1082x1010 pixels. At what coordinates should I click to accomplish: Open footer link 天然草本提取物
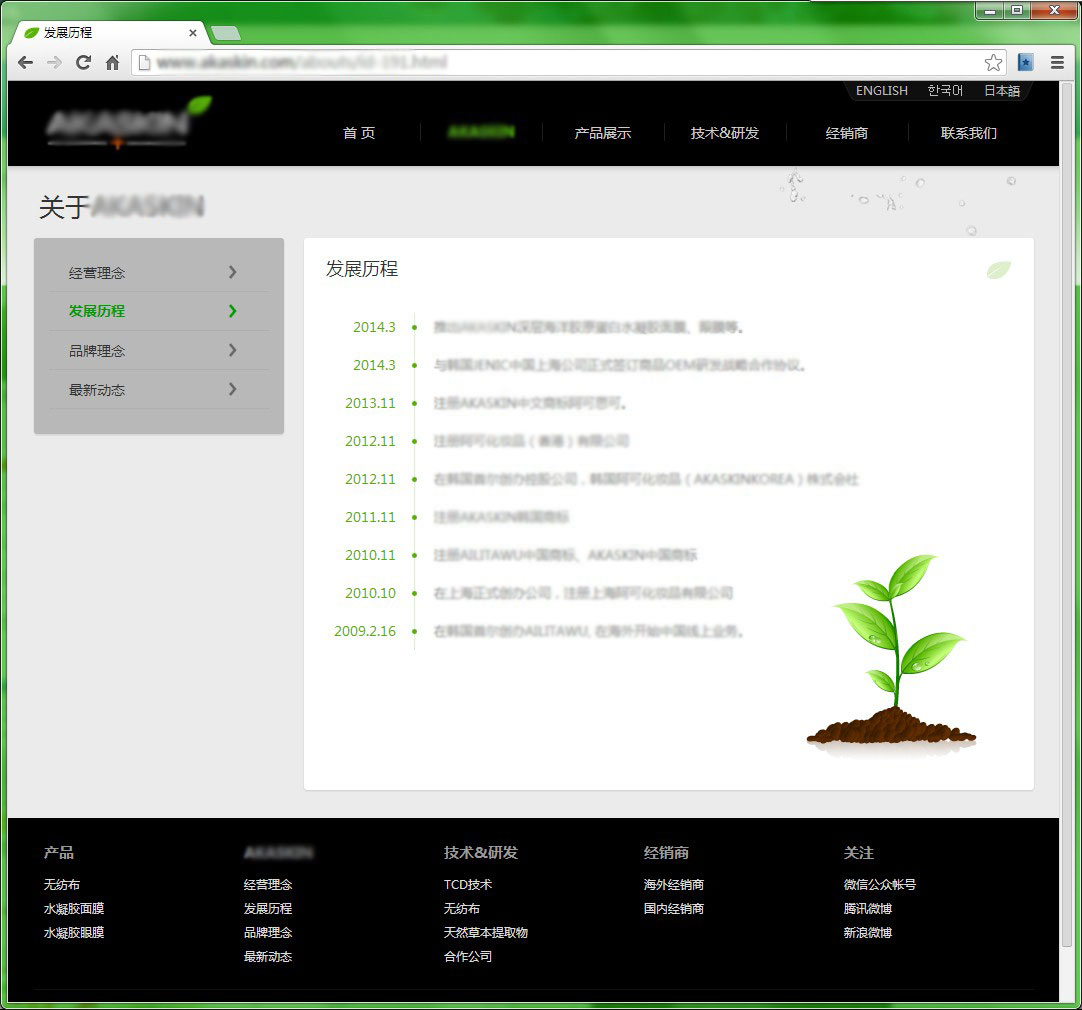tap(486, 933)
